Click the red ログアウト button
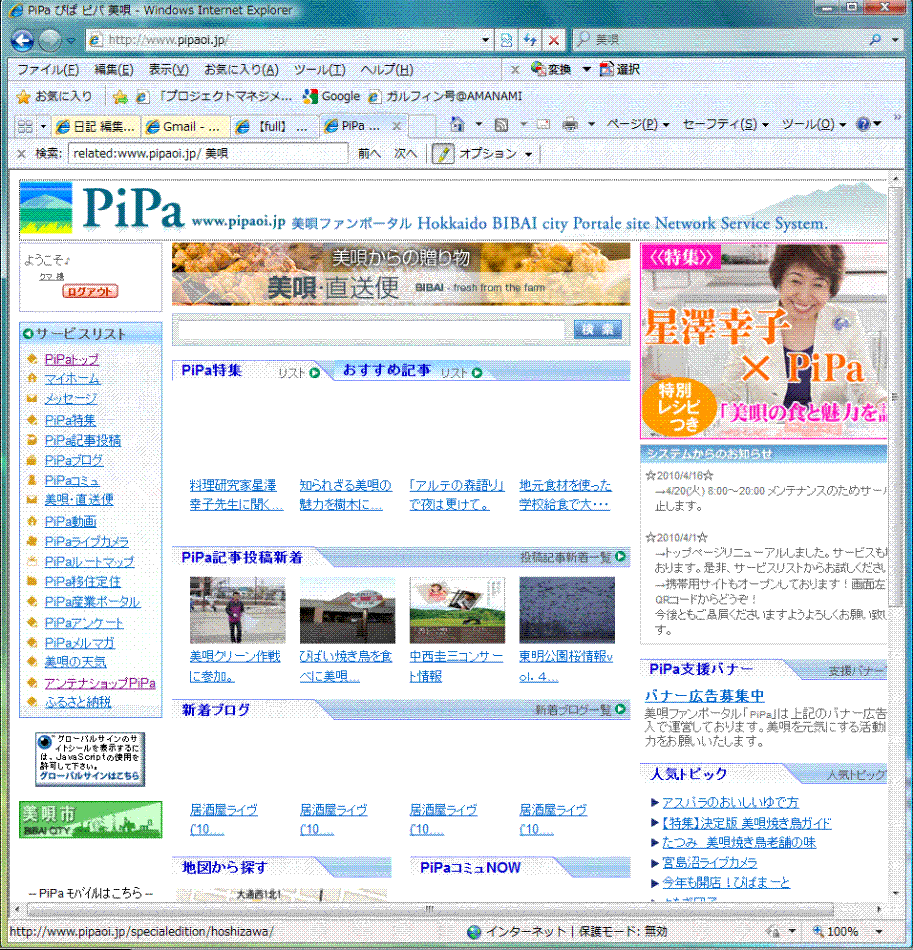This screenshot has height=950, width=913. pos(90,291)
